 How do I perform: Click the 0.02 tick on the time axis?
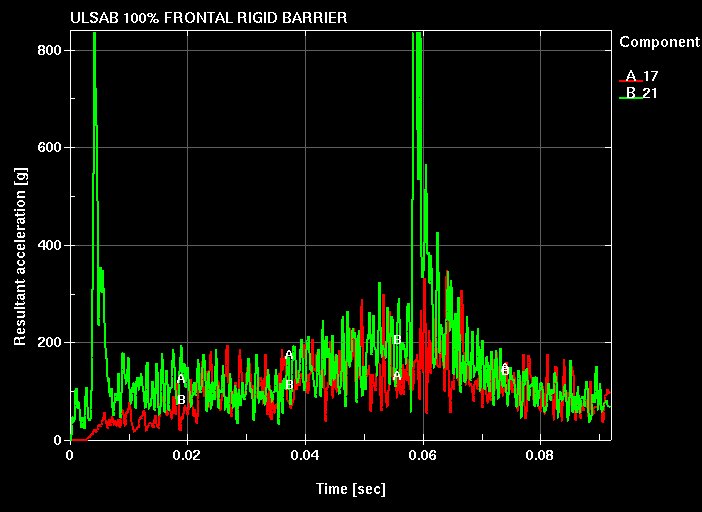(x=187, y=454)
